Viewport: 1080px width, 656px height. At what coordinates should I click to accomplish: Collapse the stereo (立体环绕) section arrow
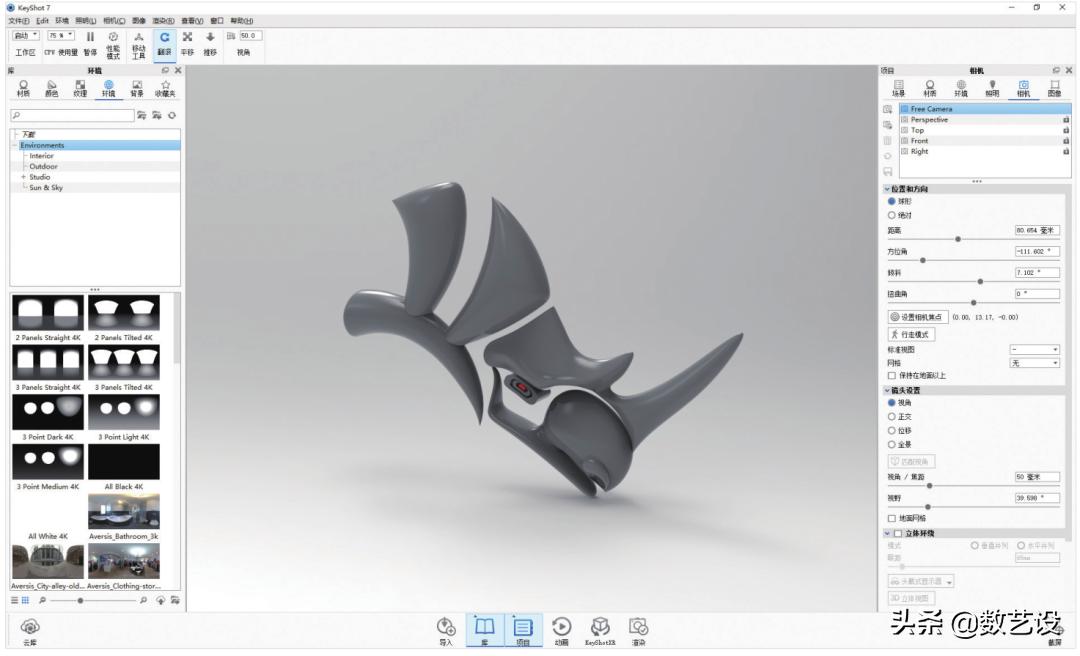[x=886, y=533]
